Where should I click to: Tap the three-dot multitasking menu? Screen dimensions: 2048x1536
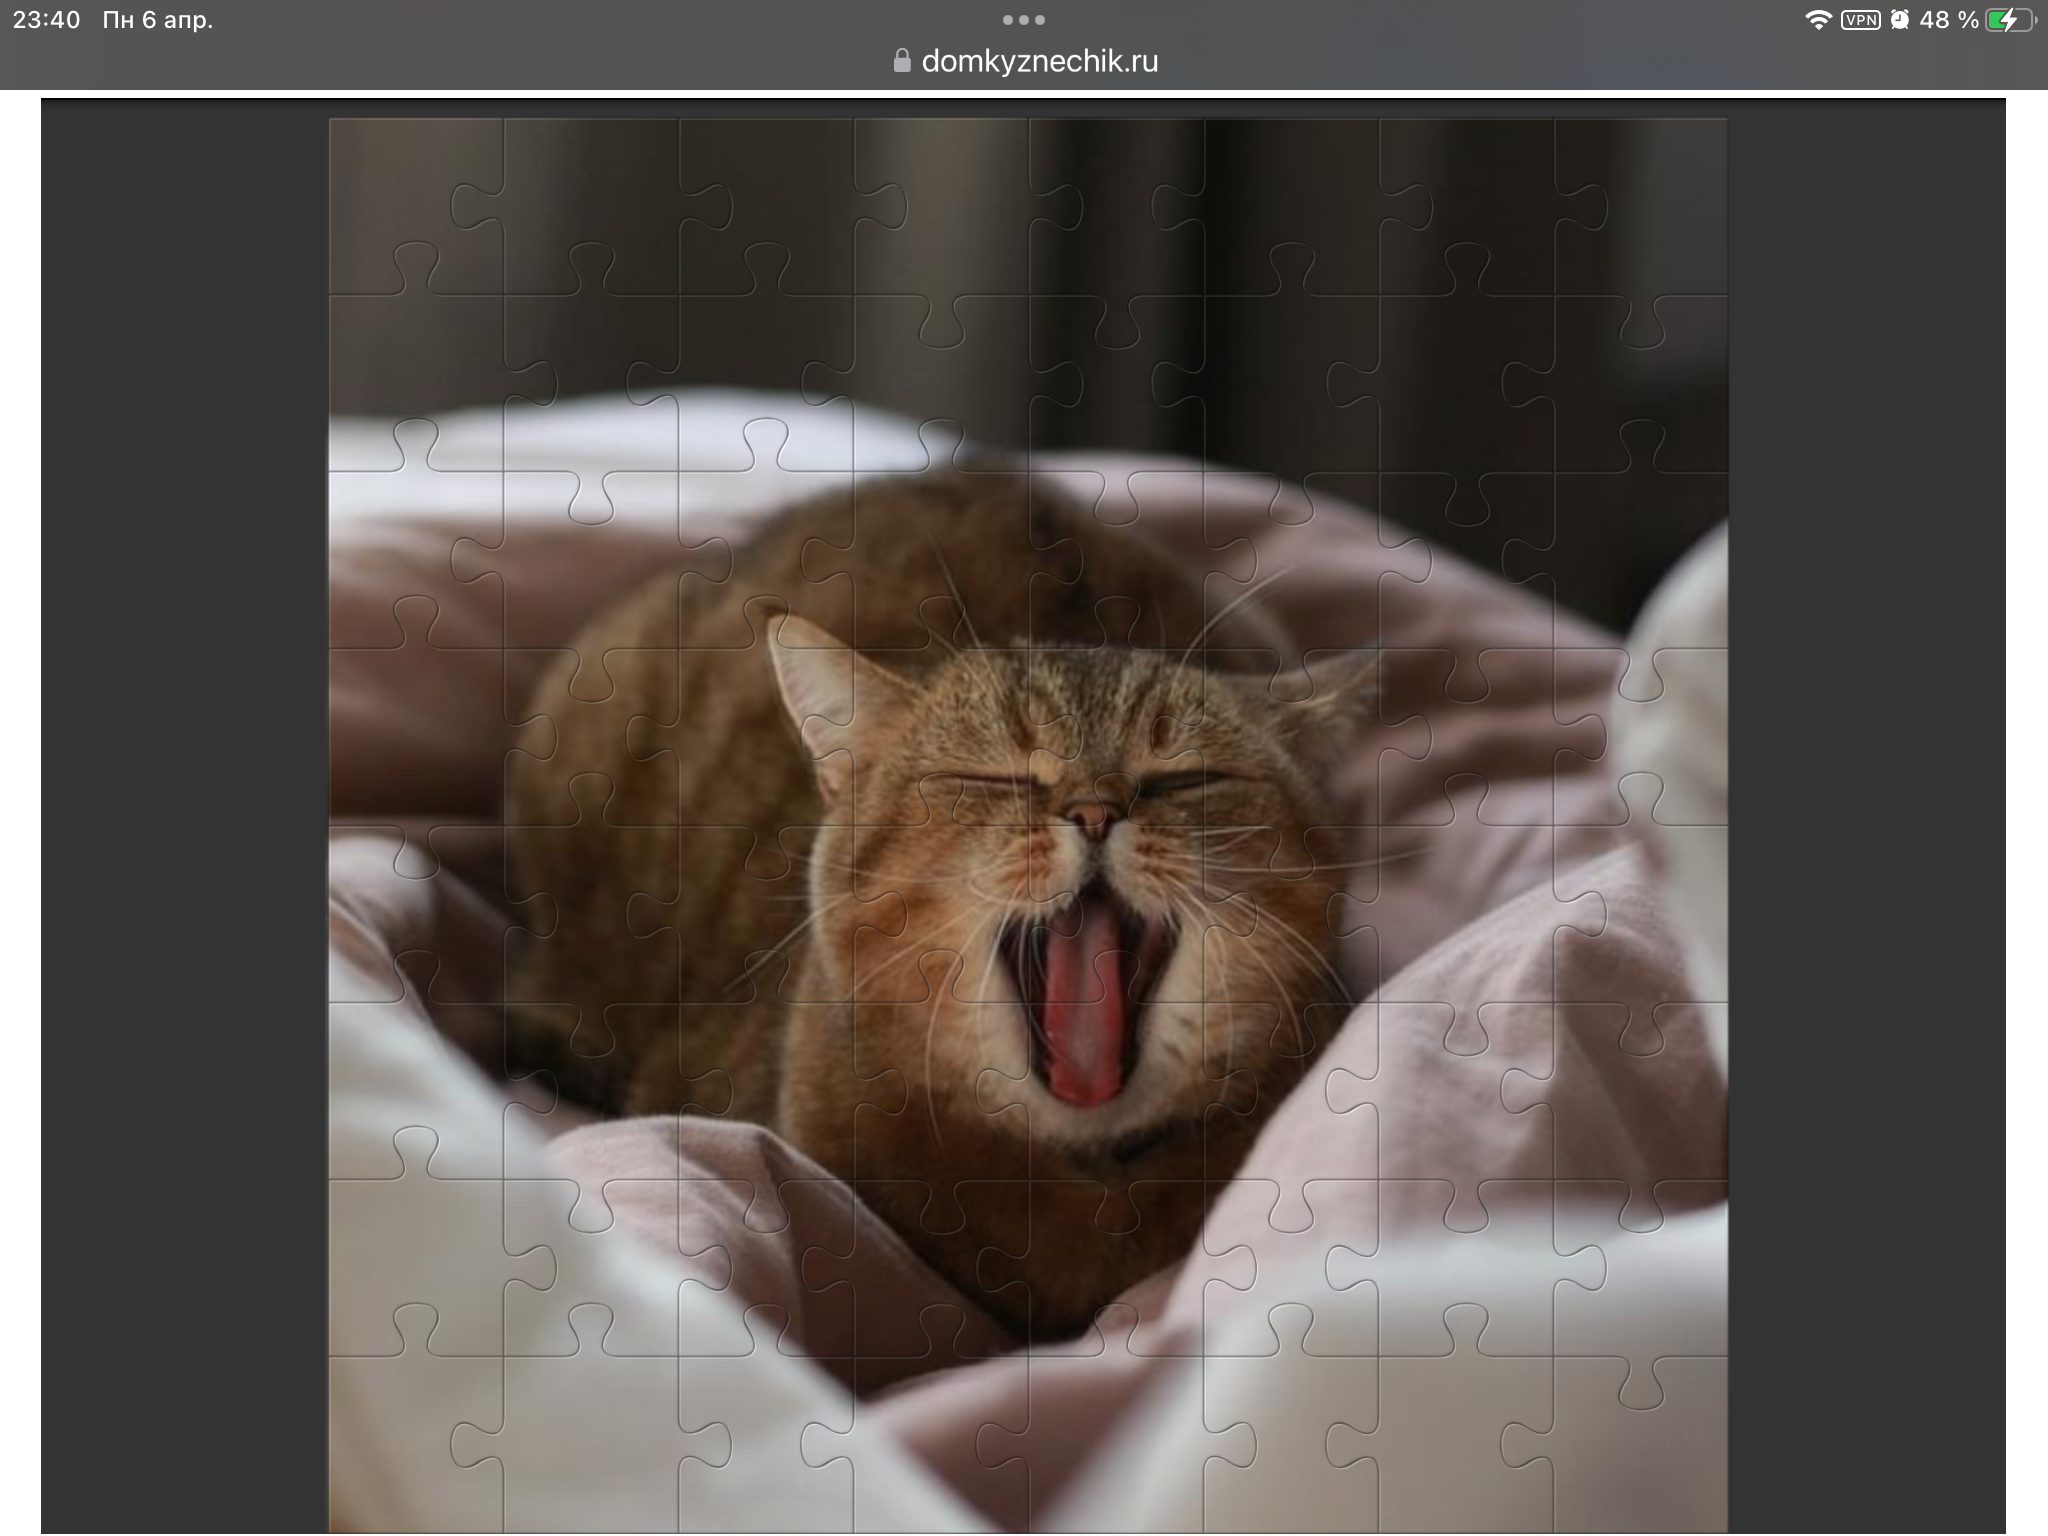coord(1023,20)
